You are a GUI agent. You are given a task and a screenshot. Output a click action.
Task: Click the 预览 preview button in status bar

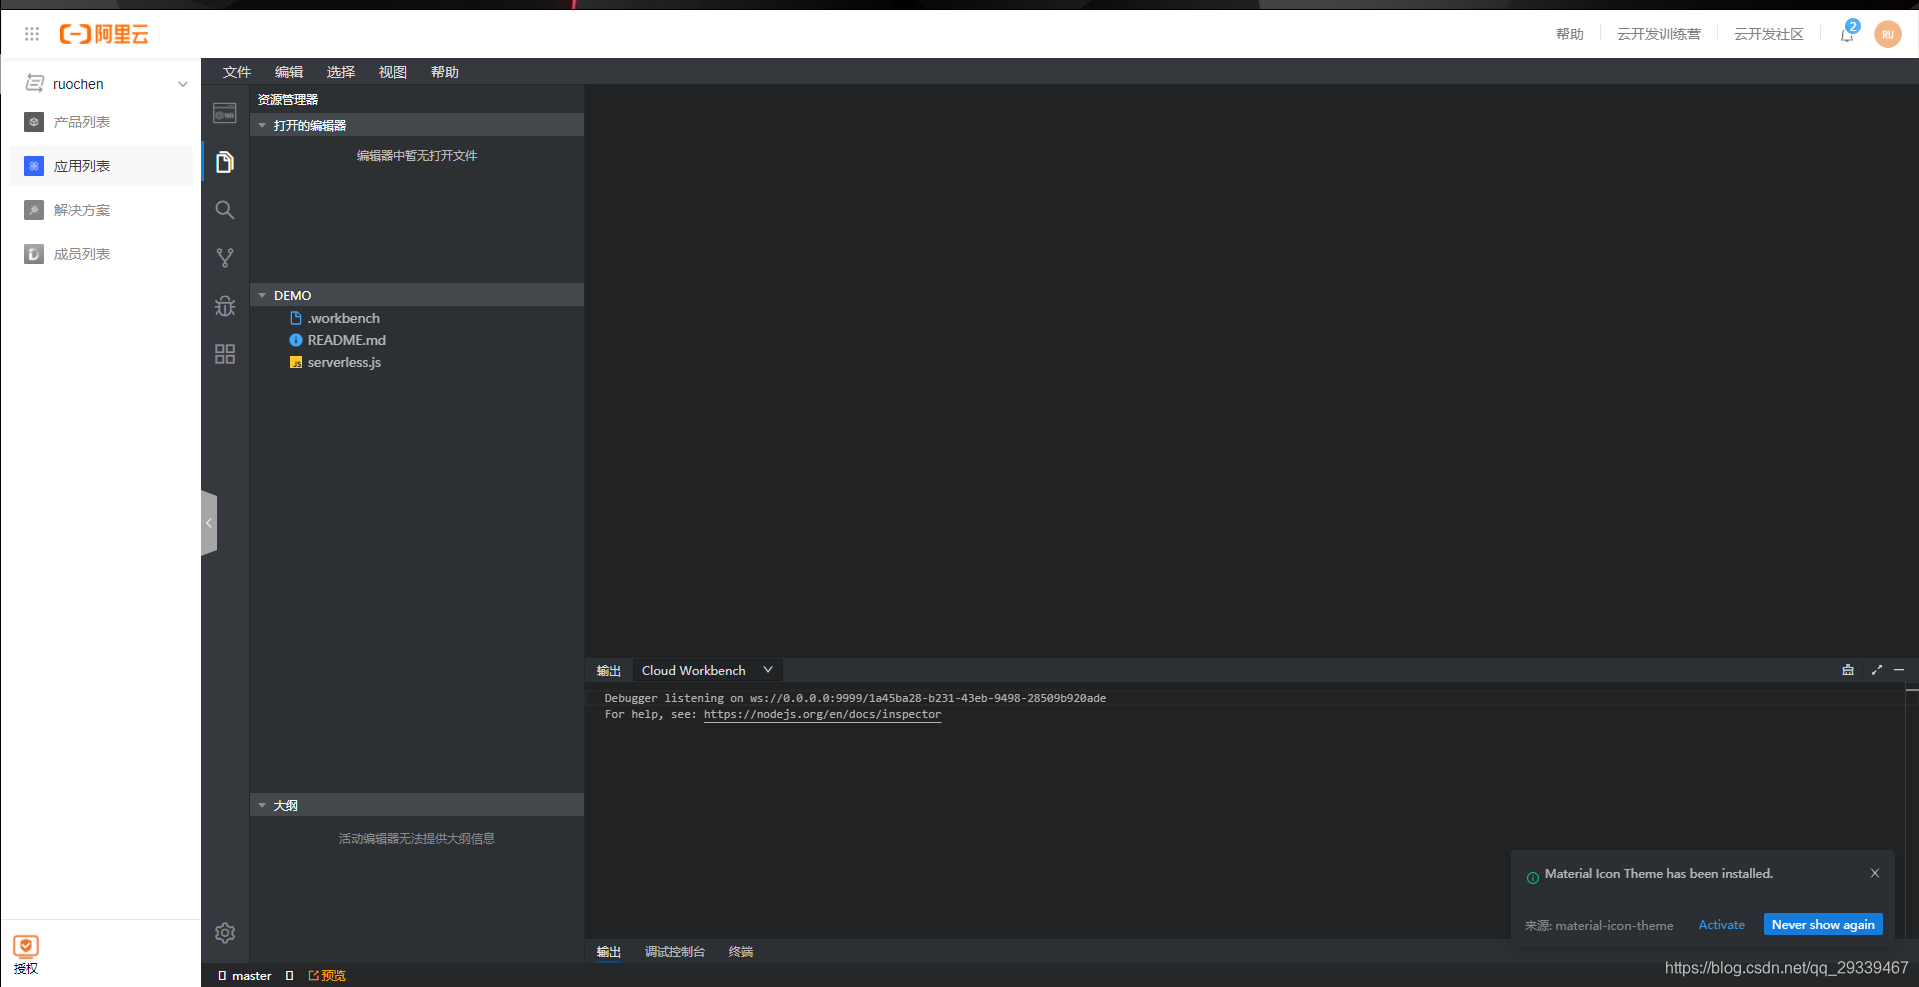coord(327,976)
